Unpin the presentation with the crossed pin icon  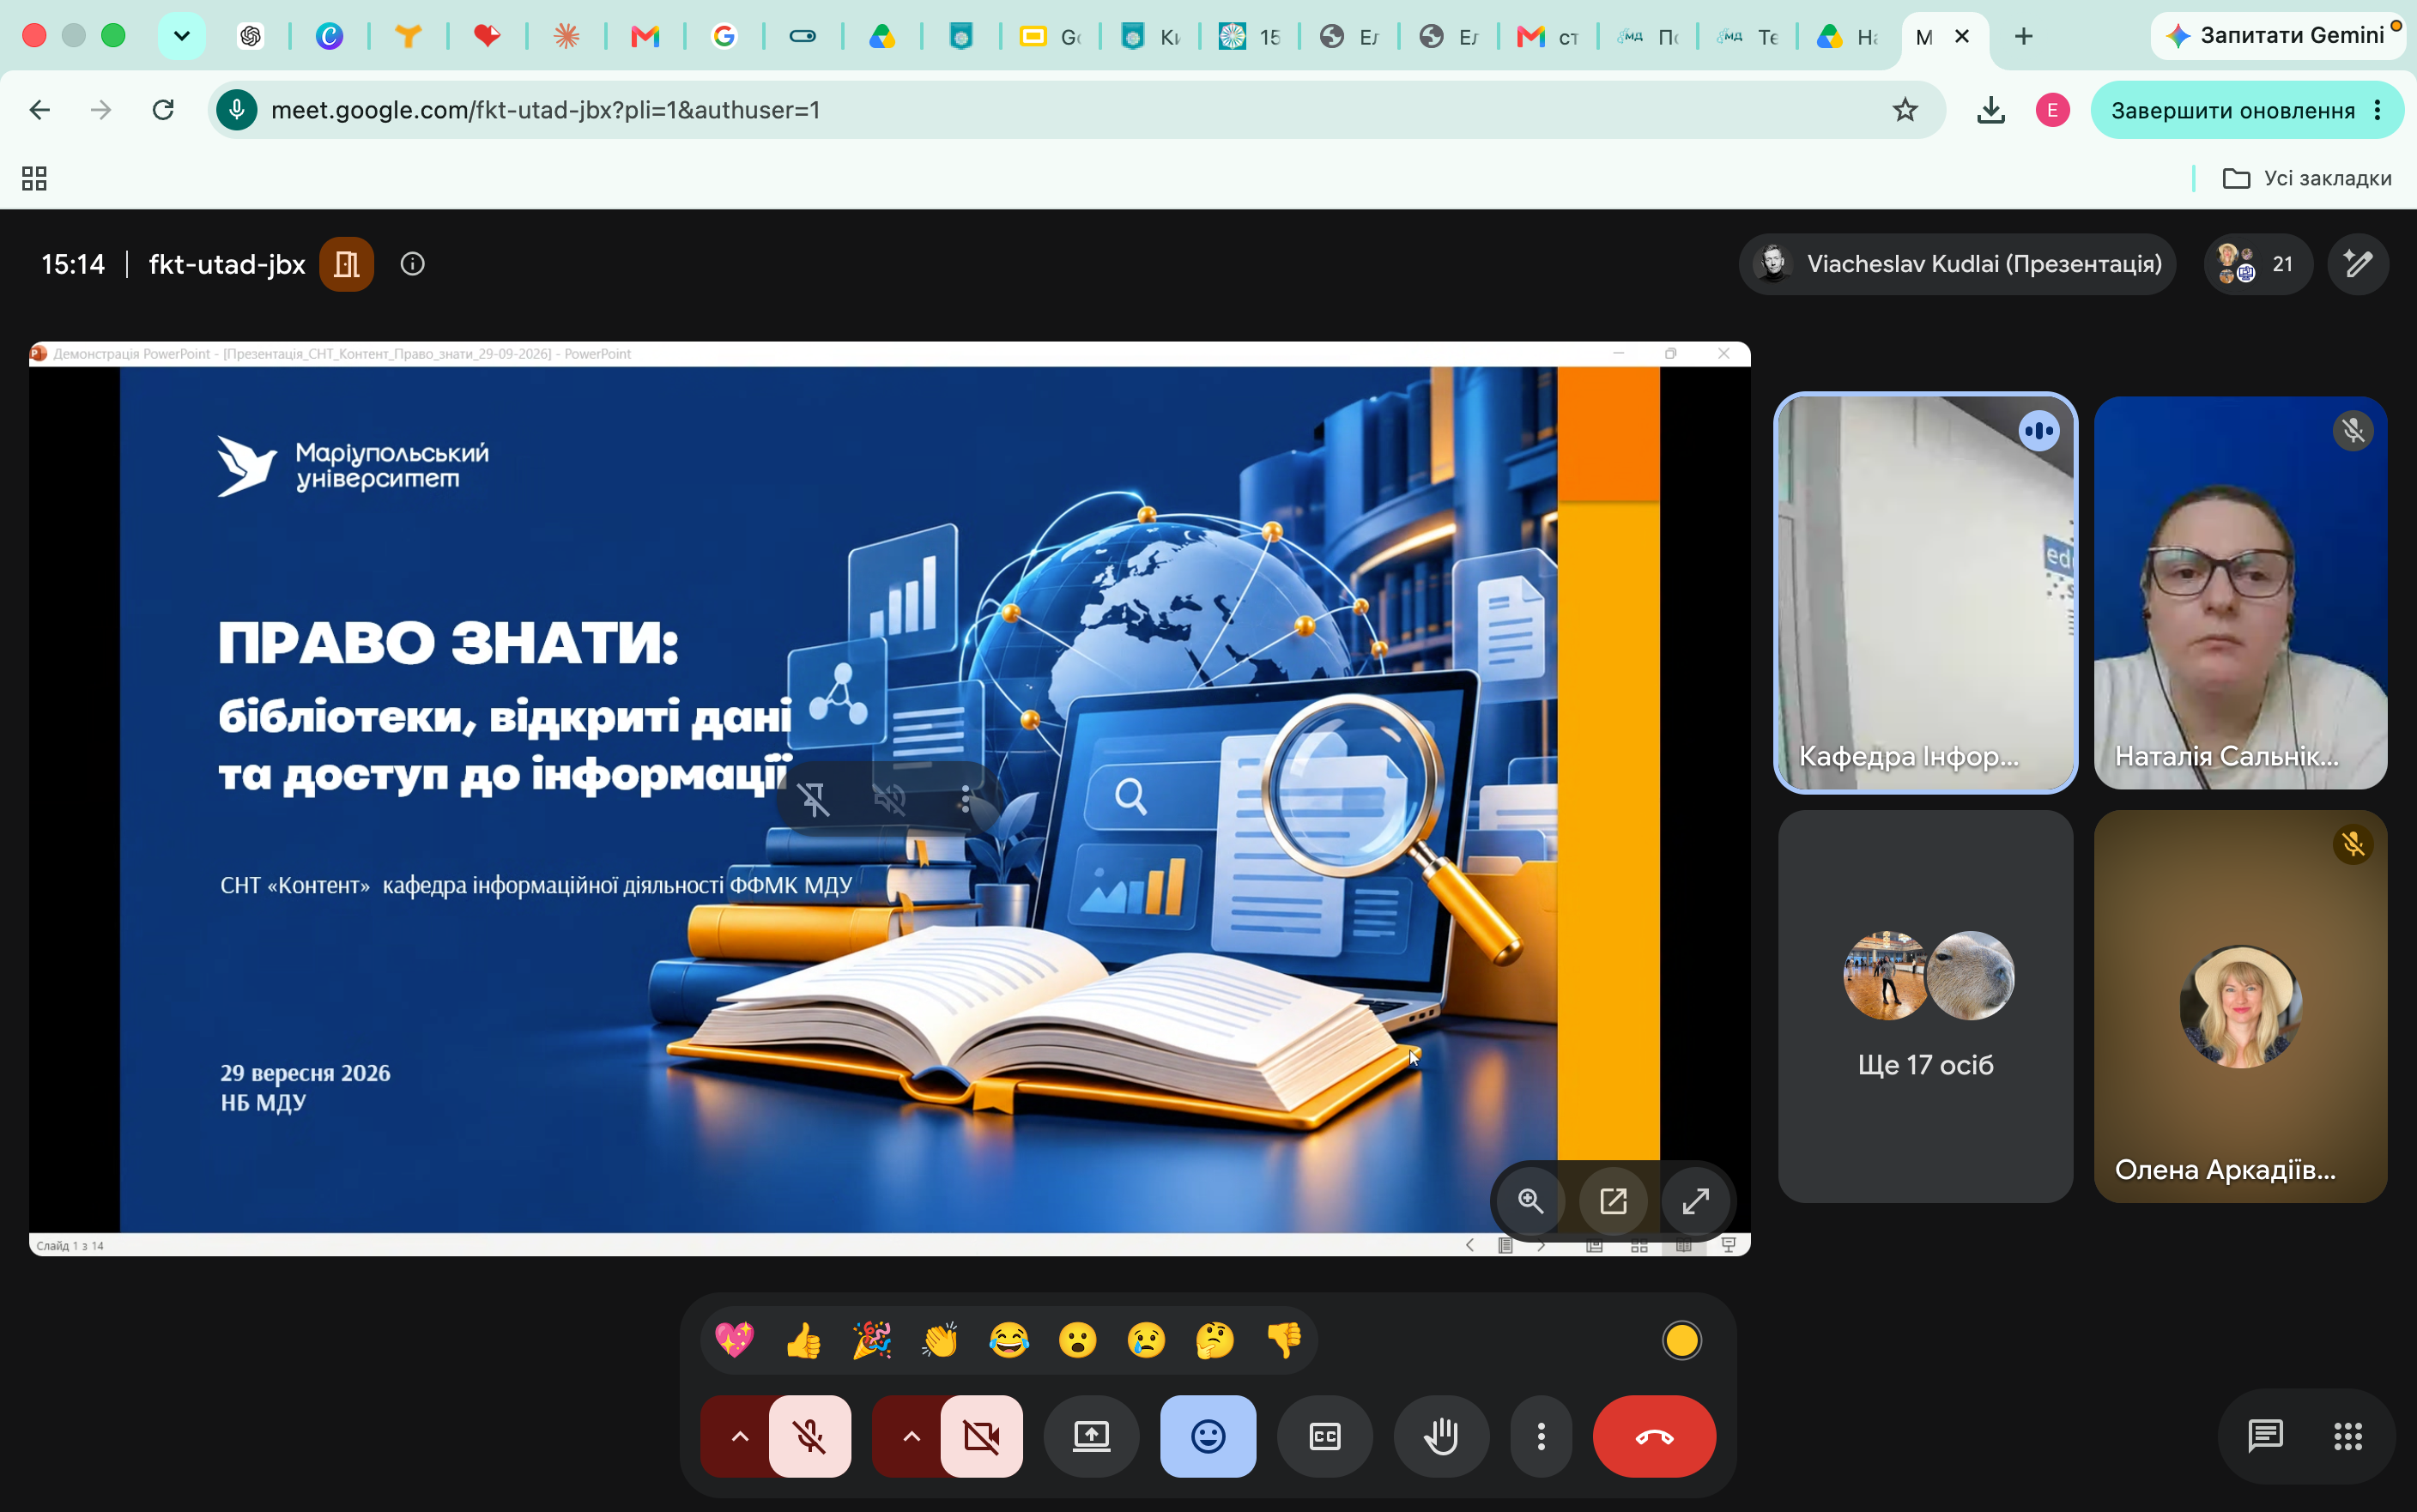(x=814, y=799)
